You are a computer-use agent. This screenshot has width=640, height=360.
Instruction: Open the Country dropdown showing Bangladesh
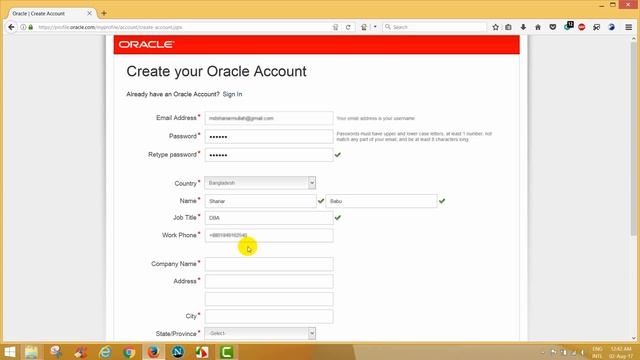point(260,183)
